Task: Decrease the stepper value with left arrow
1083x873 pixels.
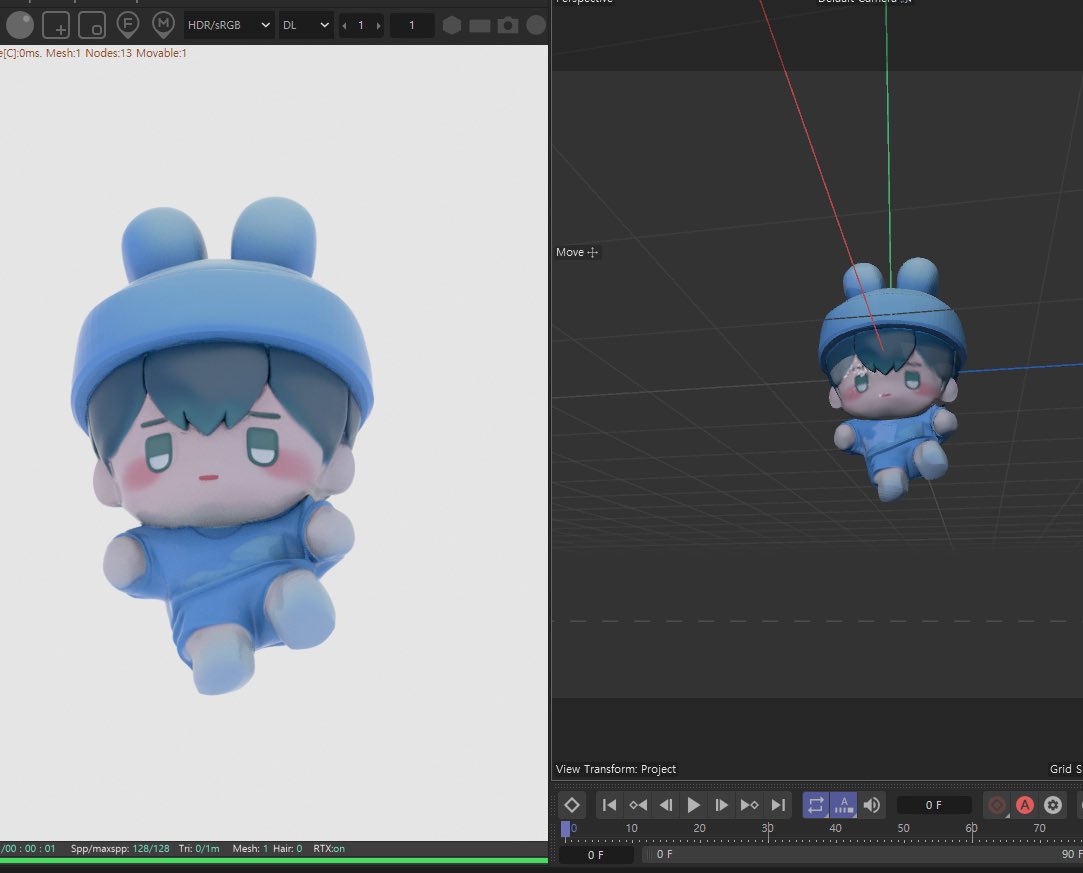Action: click(x=345, y=26)
